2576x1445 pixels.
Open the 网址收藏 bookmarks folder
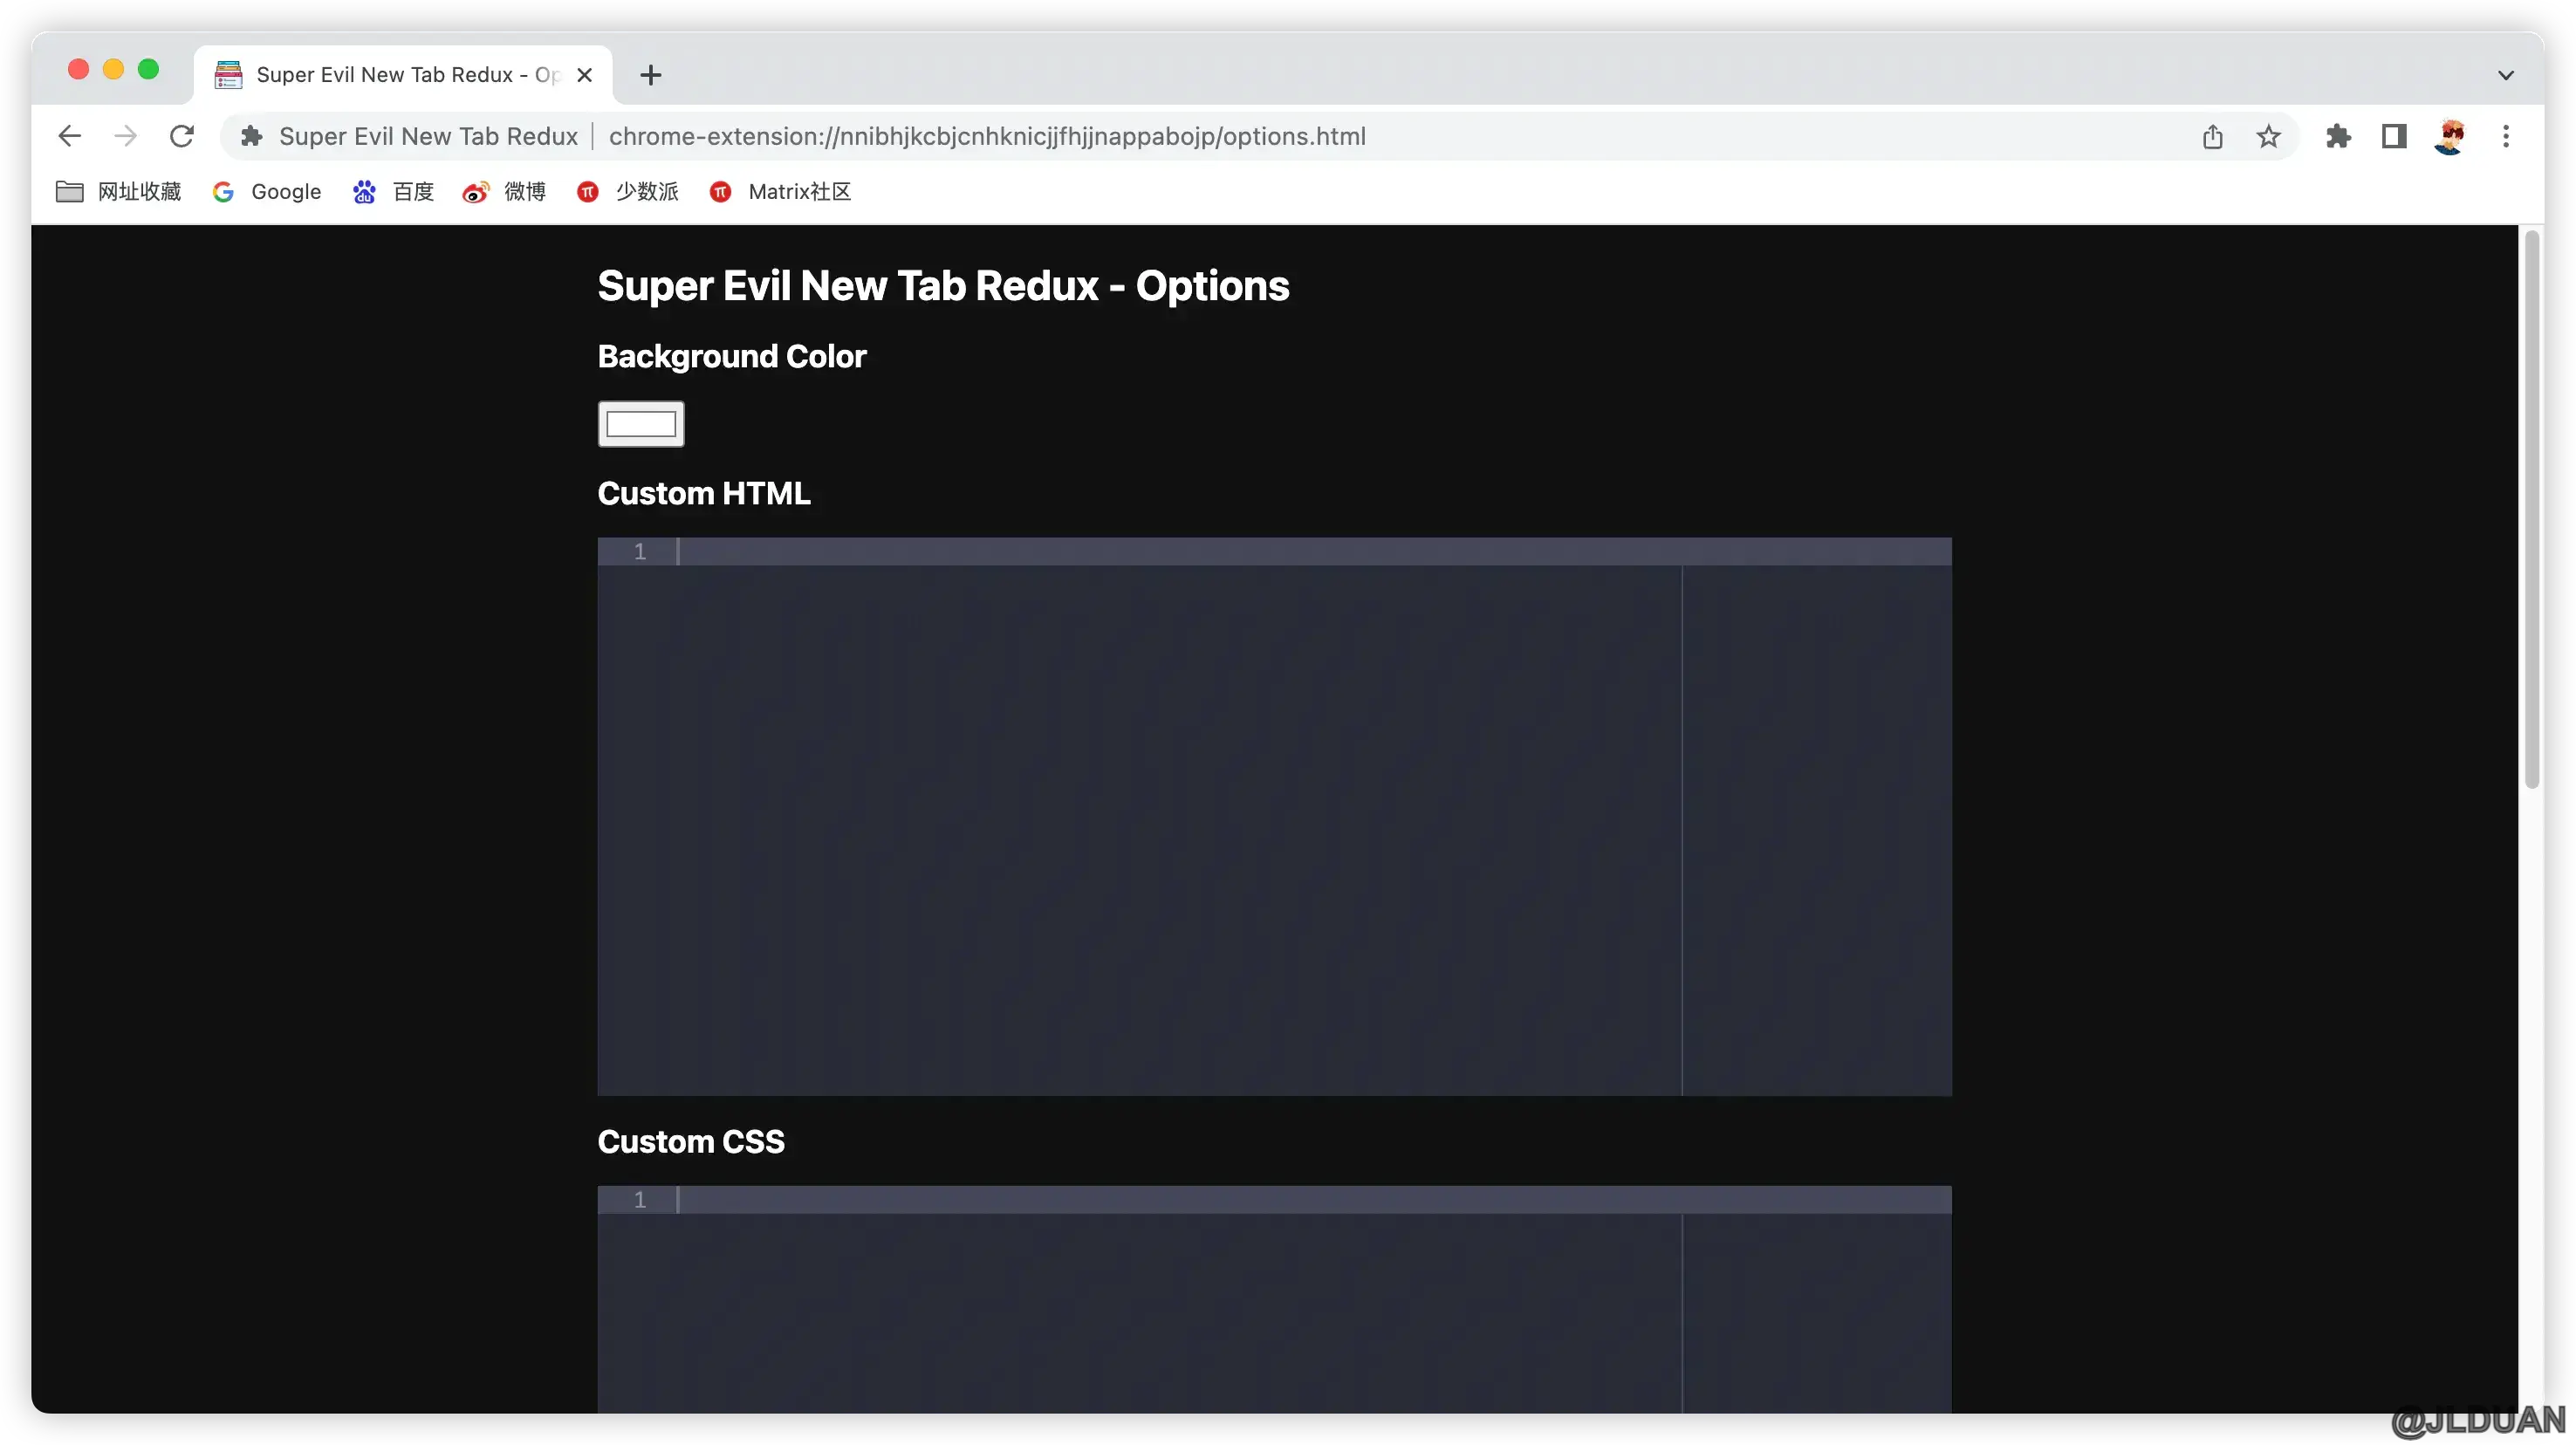tap(119, 191)
